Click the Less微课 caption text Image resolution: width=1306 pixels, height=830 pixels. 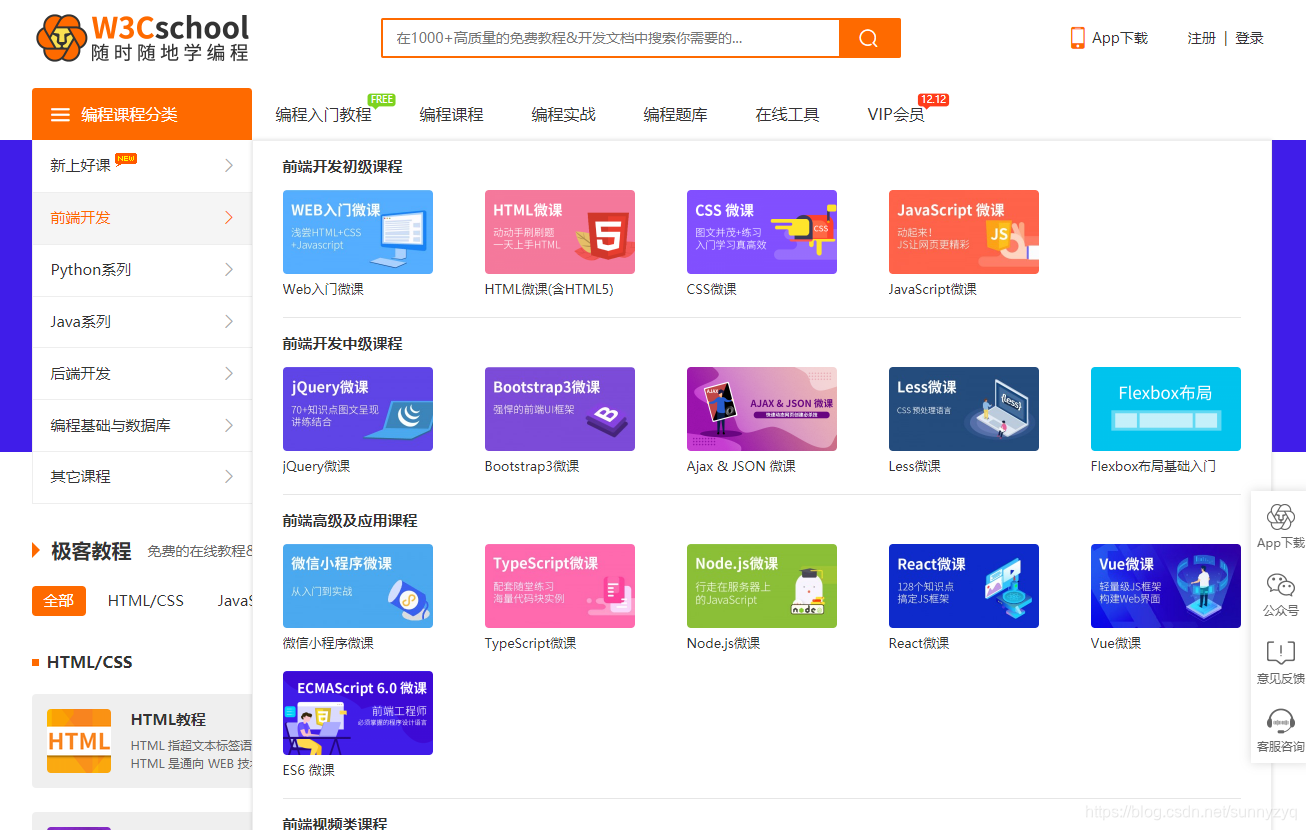915,466
